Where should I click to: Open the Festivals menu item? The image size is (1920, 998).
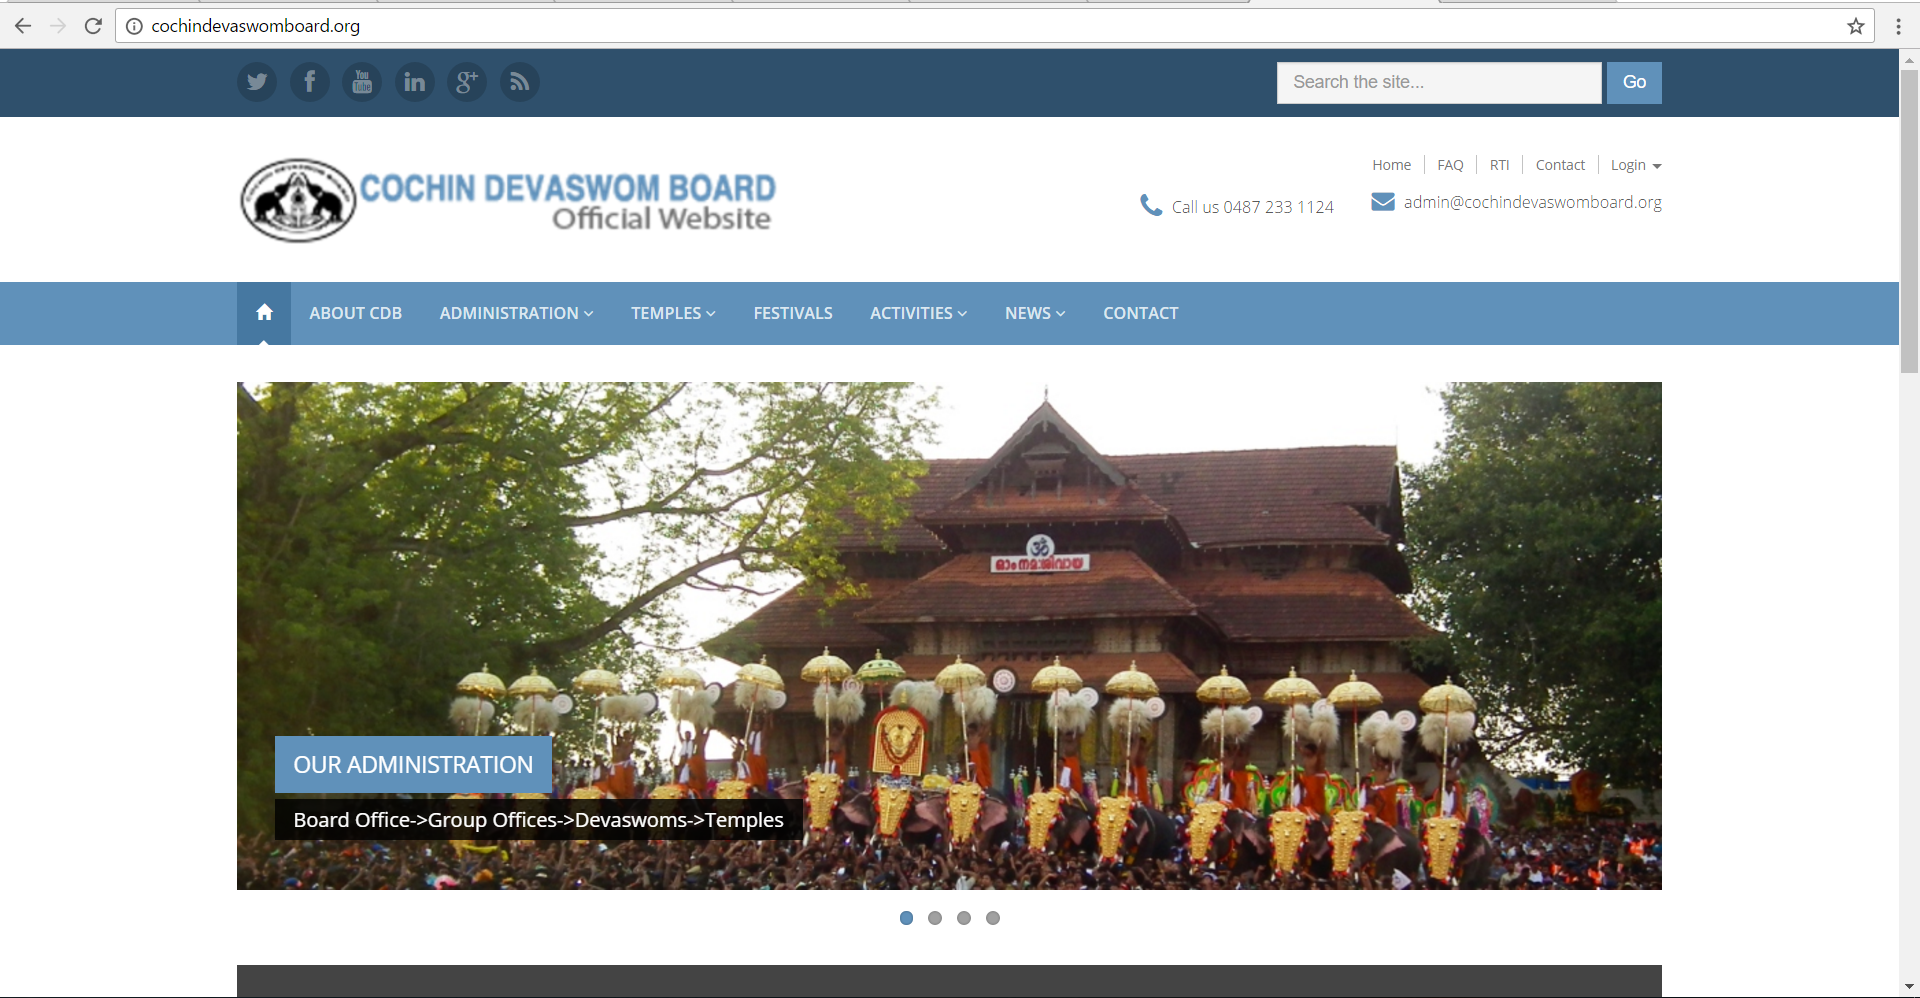coord(793,313)
